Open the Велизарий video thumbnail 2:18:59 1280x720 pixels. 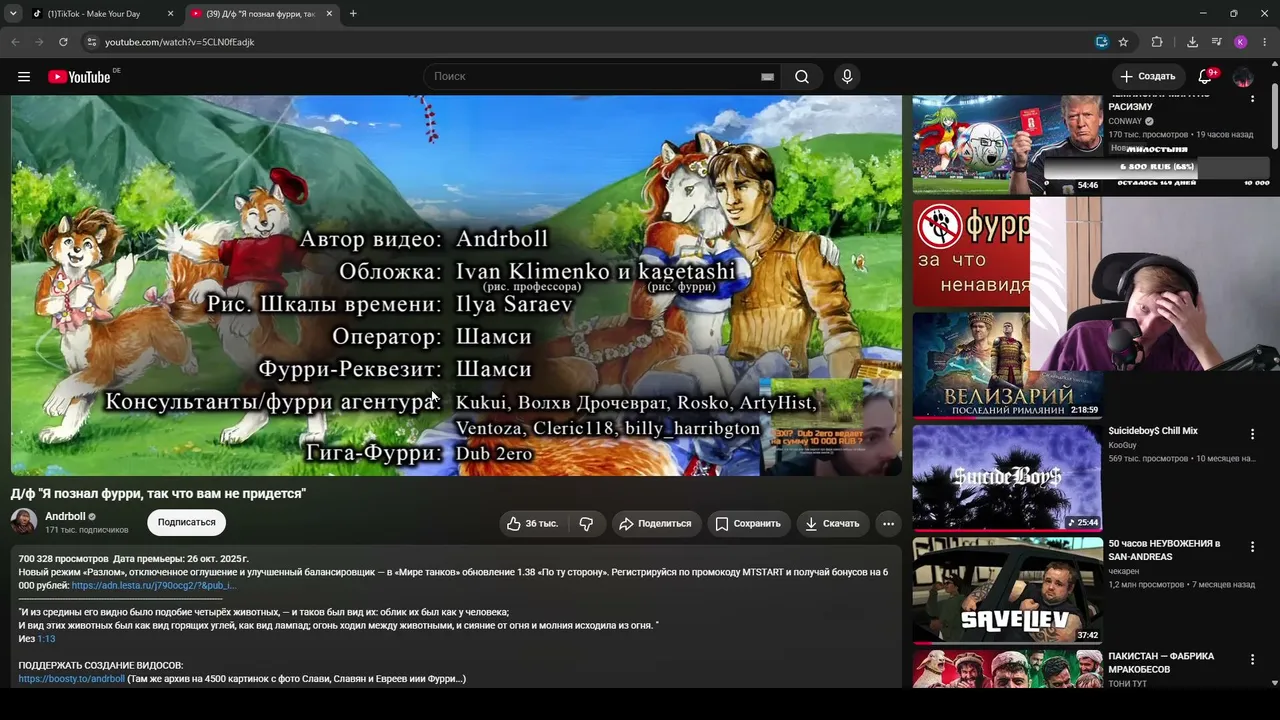tap(1007, 366)
